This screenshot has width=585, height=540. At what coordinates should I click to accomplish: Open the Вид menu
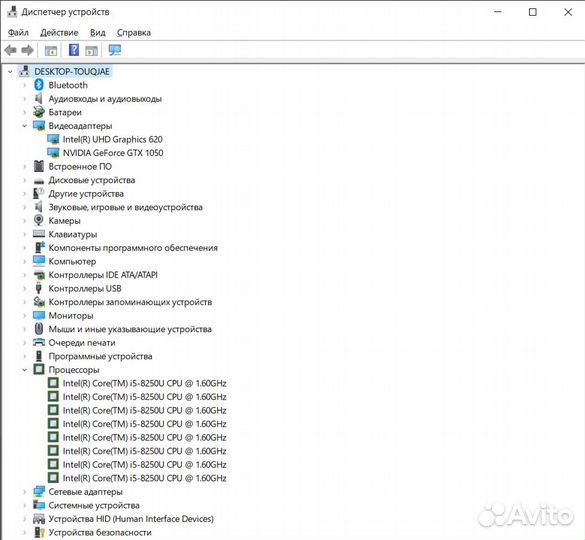[x=97, y=33]
